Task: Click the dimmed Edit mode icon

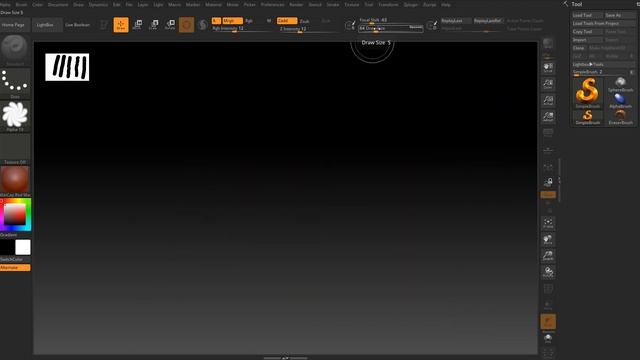Action: 104,25
